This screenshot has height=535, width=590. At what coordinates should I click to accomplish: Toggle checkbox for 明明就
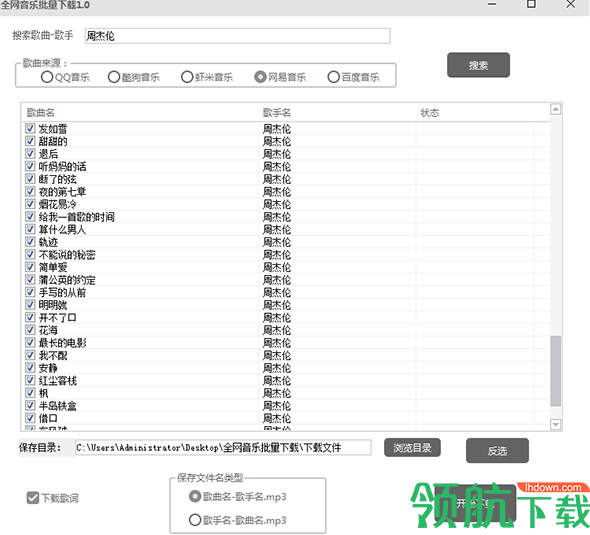tap(30, 305)
